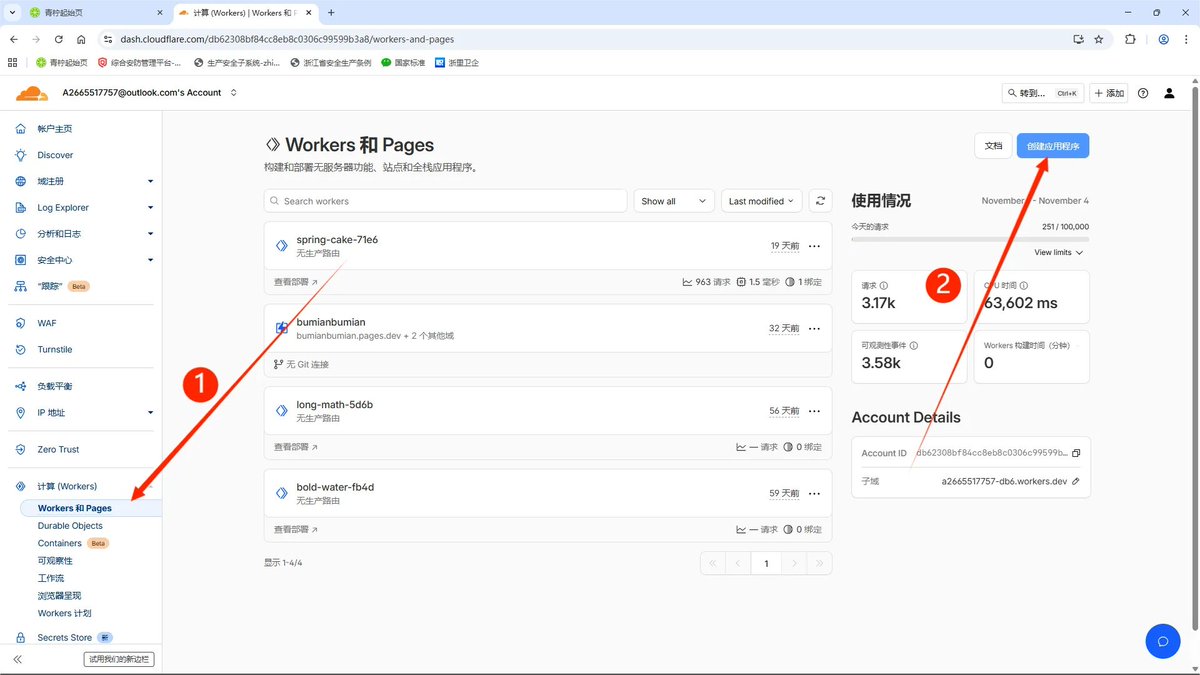Click page 1 in pagination

click(766, 564)
